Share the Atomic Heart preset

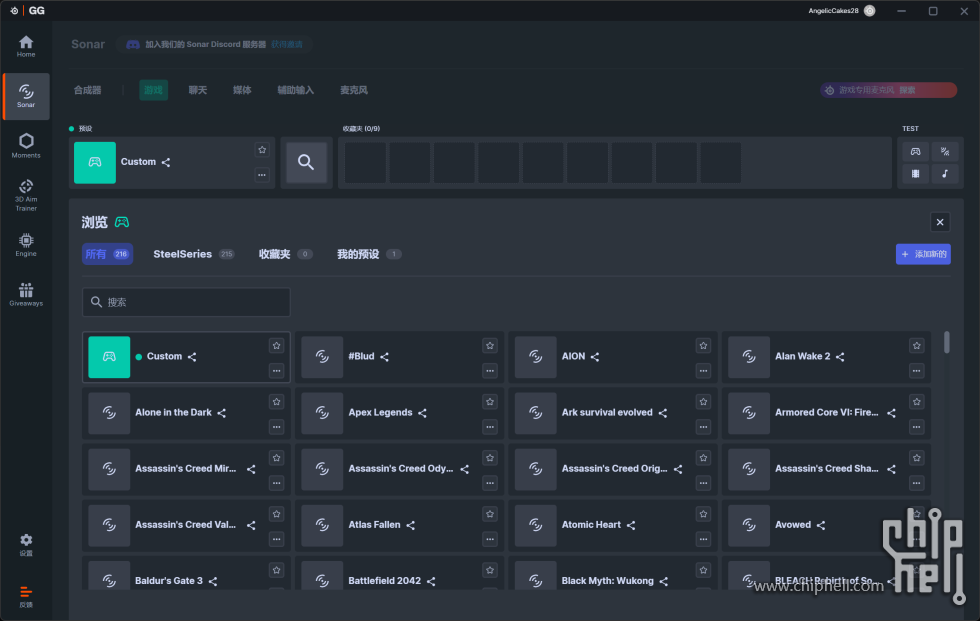[631, 525]
